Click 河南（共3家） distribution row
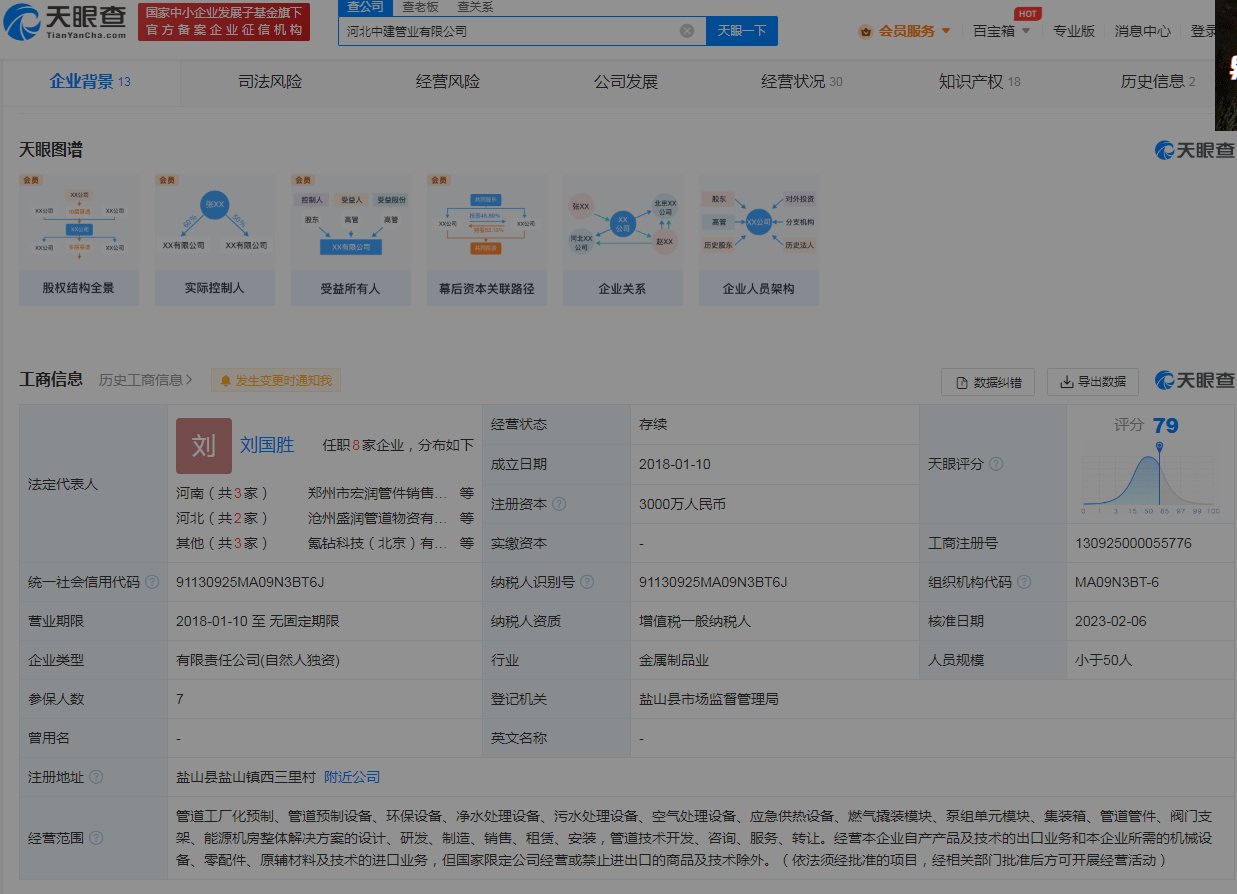1237x894 pixels. tap(223, 493)
